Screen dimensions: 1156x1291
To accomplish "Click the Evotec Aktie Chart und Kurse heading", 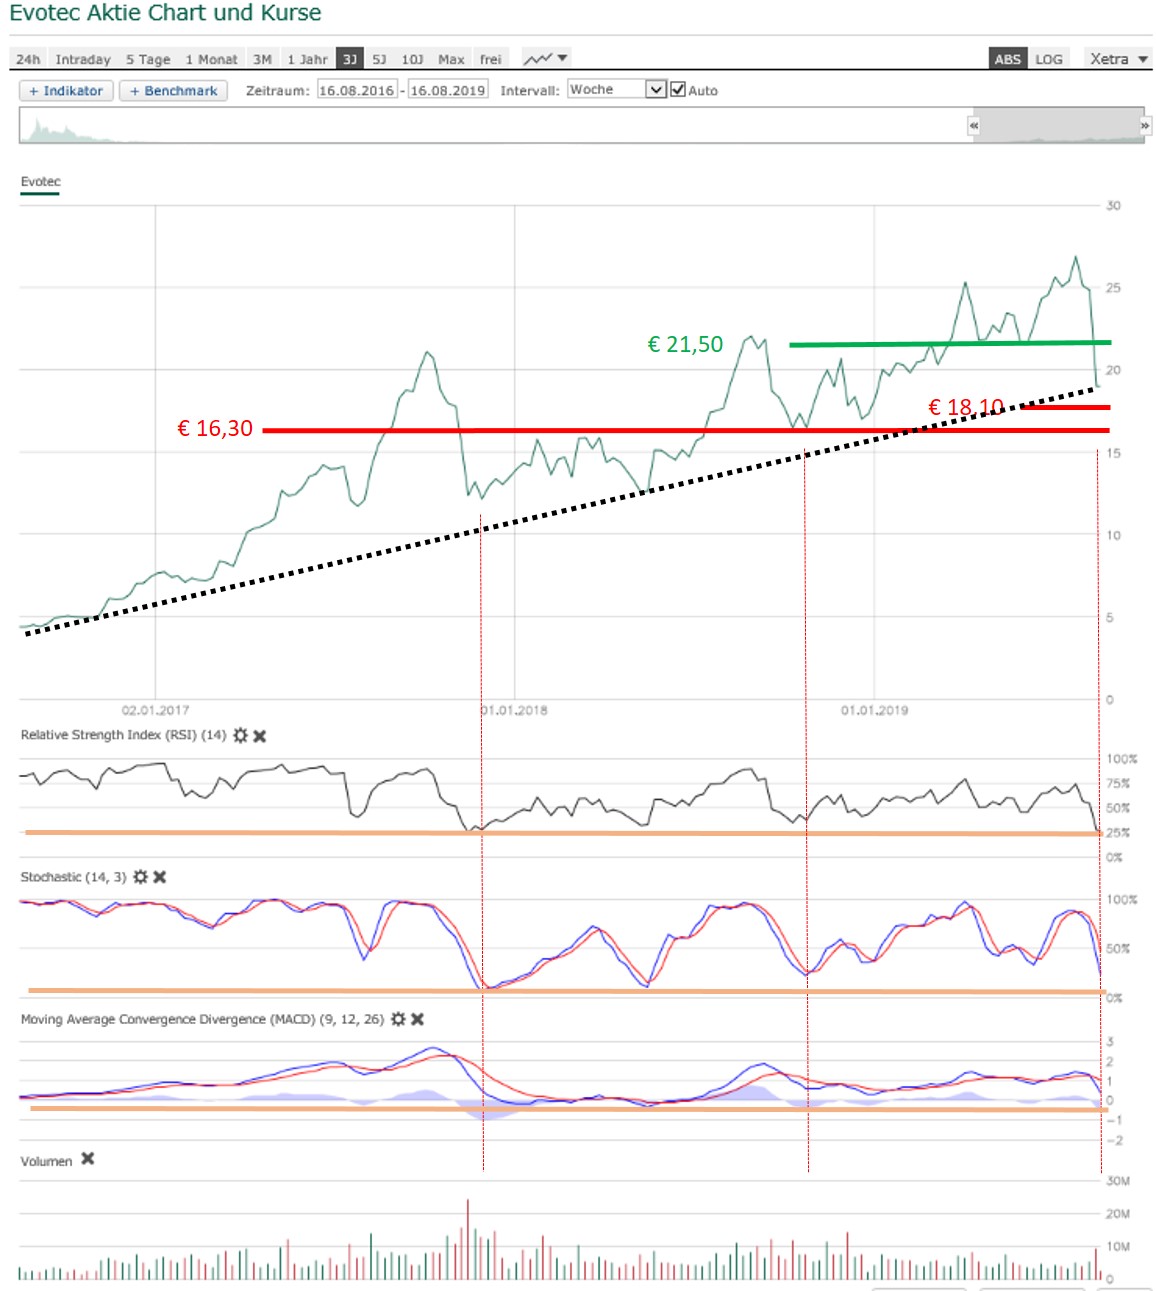I will (165, 13).
